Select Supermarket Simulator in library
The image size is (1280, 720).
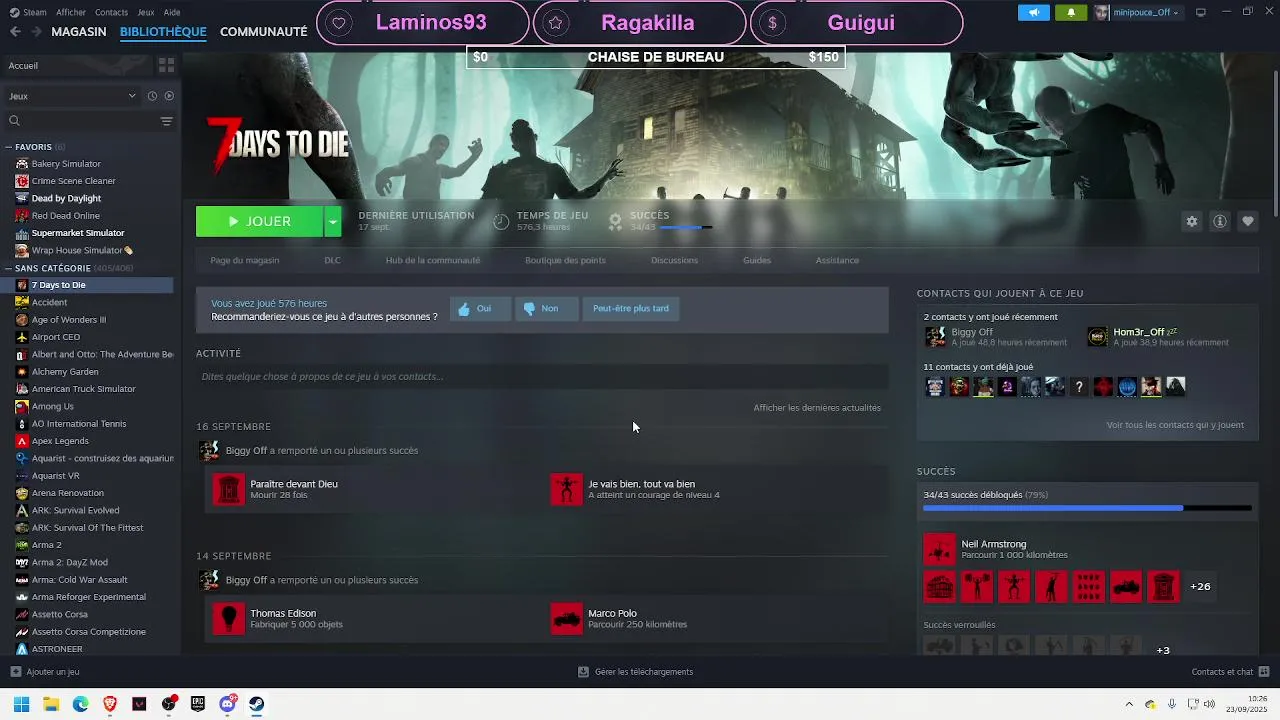78,233
